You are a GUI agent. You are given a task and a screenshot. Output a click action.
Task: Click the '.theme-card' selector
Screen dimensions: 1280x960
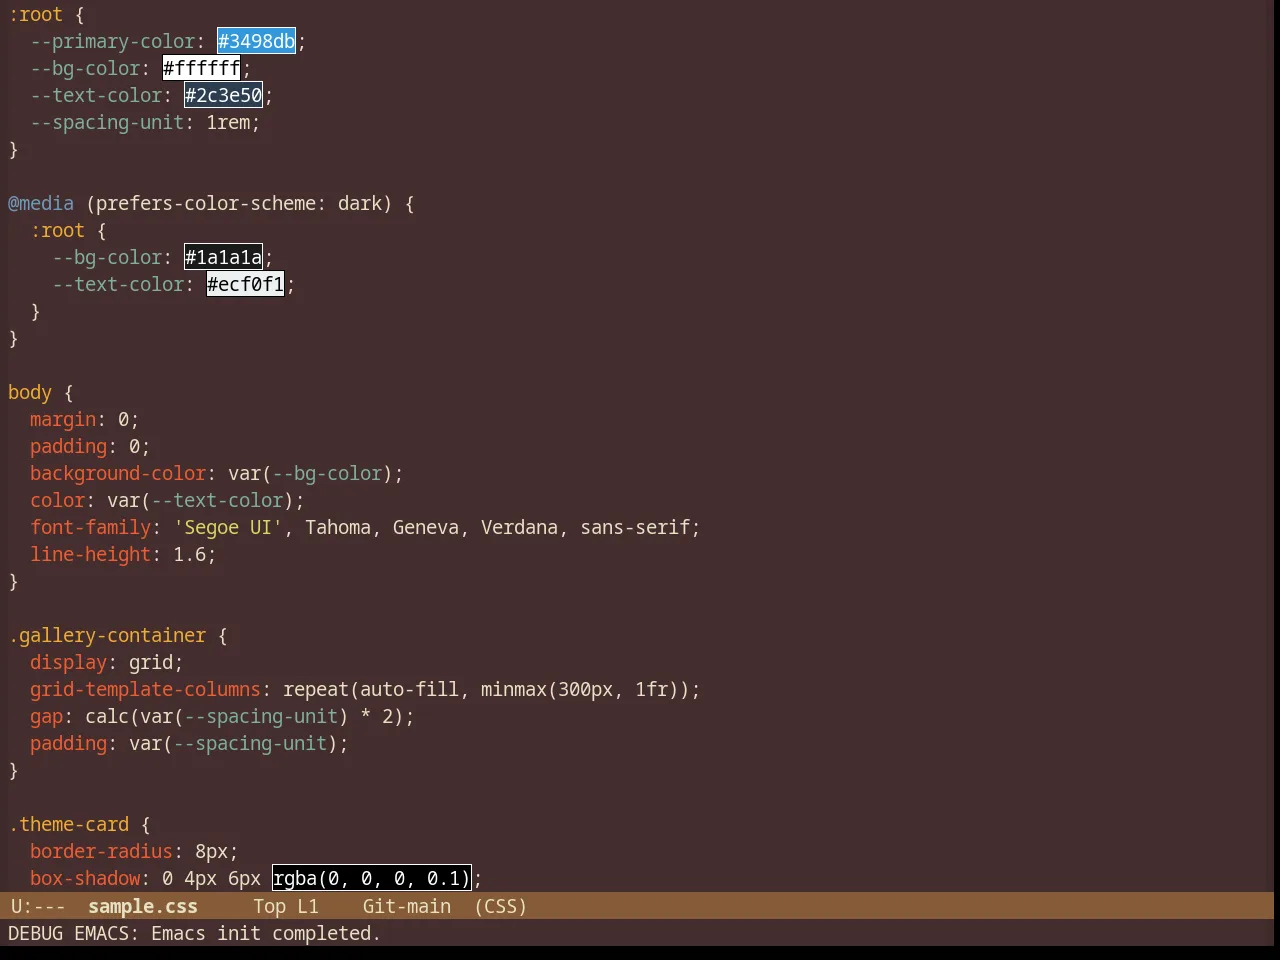[x=68, y=824]
